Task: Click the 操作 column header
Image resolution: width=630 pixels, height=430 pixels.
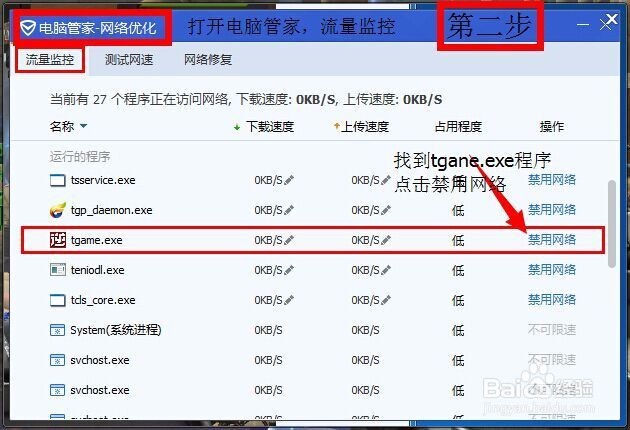Action: pos(552,127)
